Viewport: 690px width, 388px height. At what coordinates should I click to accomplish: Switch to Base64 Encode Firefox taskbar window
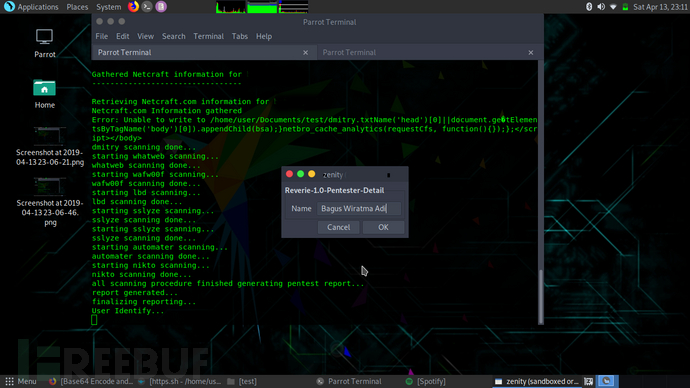[91, 381]
